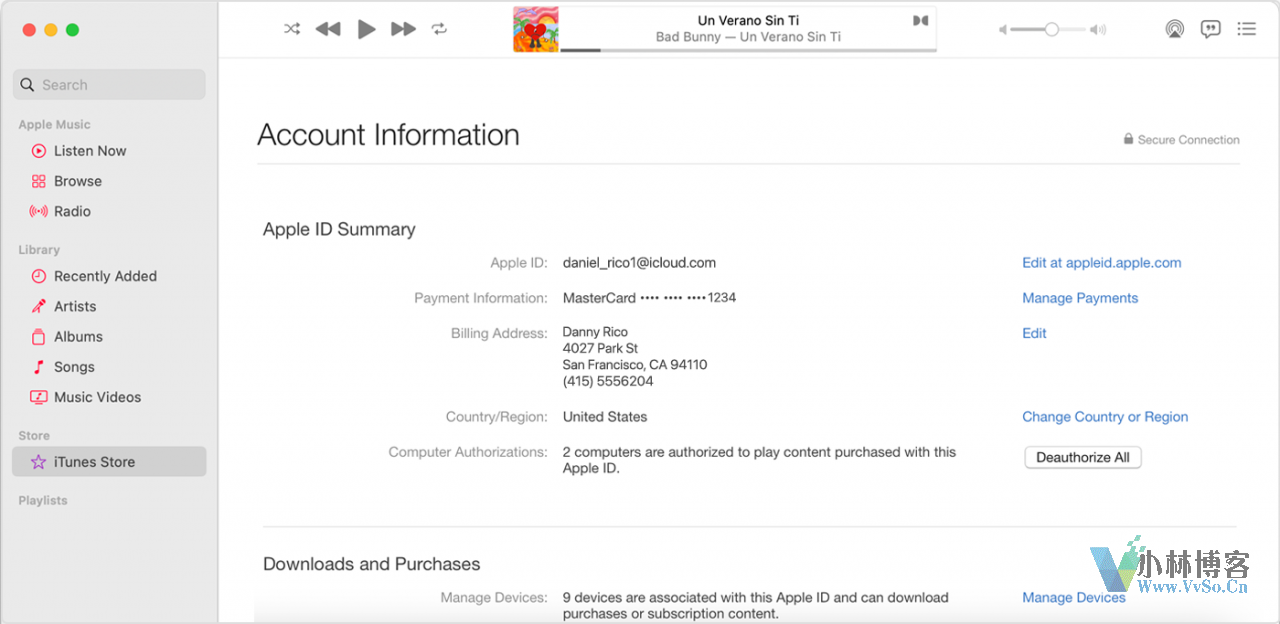Viewport: 1280px width, 624px height.
Task: Click the Apple Music section header
Action: pos(54,124)
